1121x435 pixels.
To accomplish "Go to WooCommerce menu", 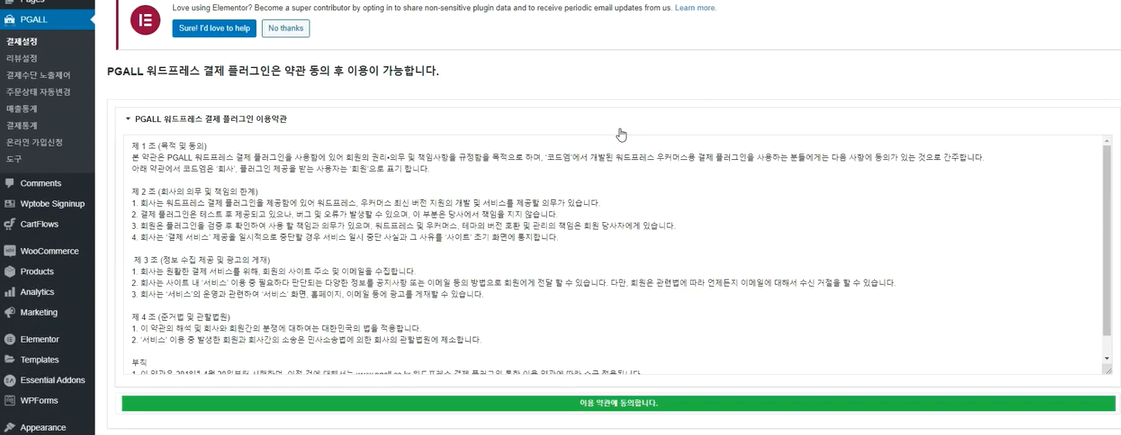I will (x=47, y=251).
